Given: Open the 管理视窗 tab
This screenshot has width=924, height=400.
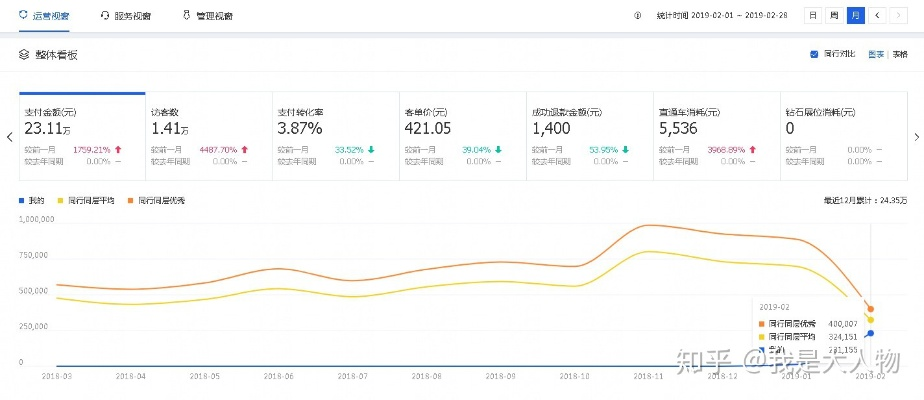Looking at the screenshot, I should [x=213, y=16].
